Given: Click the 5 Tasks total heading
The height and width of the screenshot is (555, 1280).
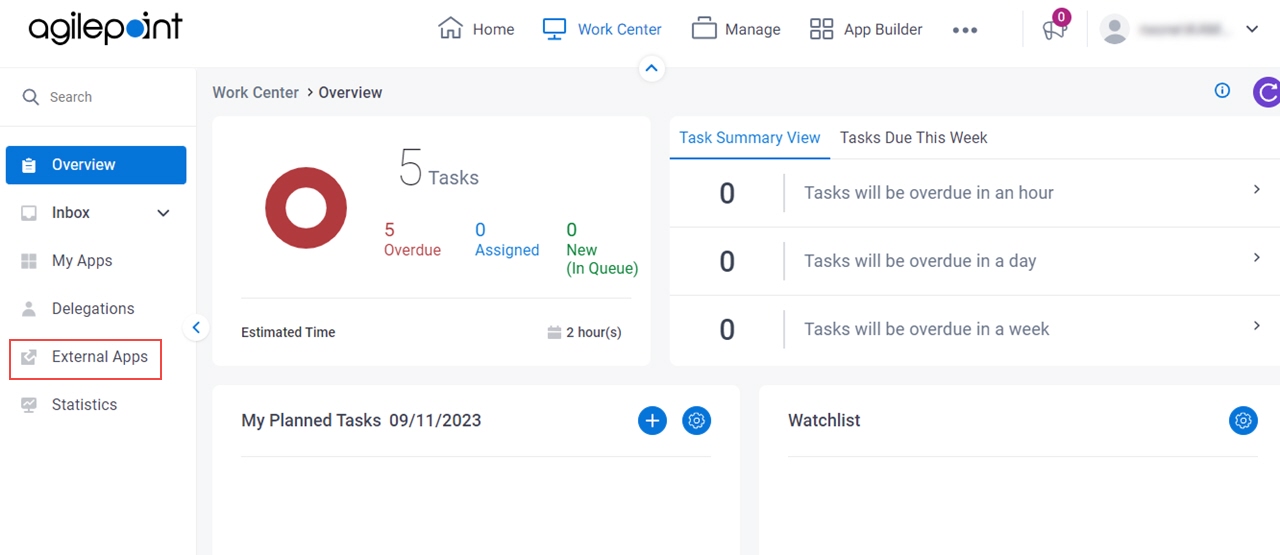Looking at the screenshot, I should [x=439, y=168].
